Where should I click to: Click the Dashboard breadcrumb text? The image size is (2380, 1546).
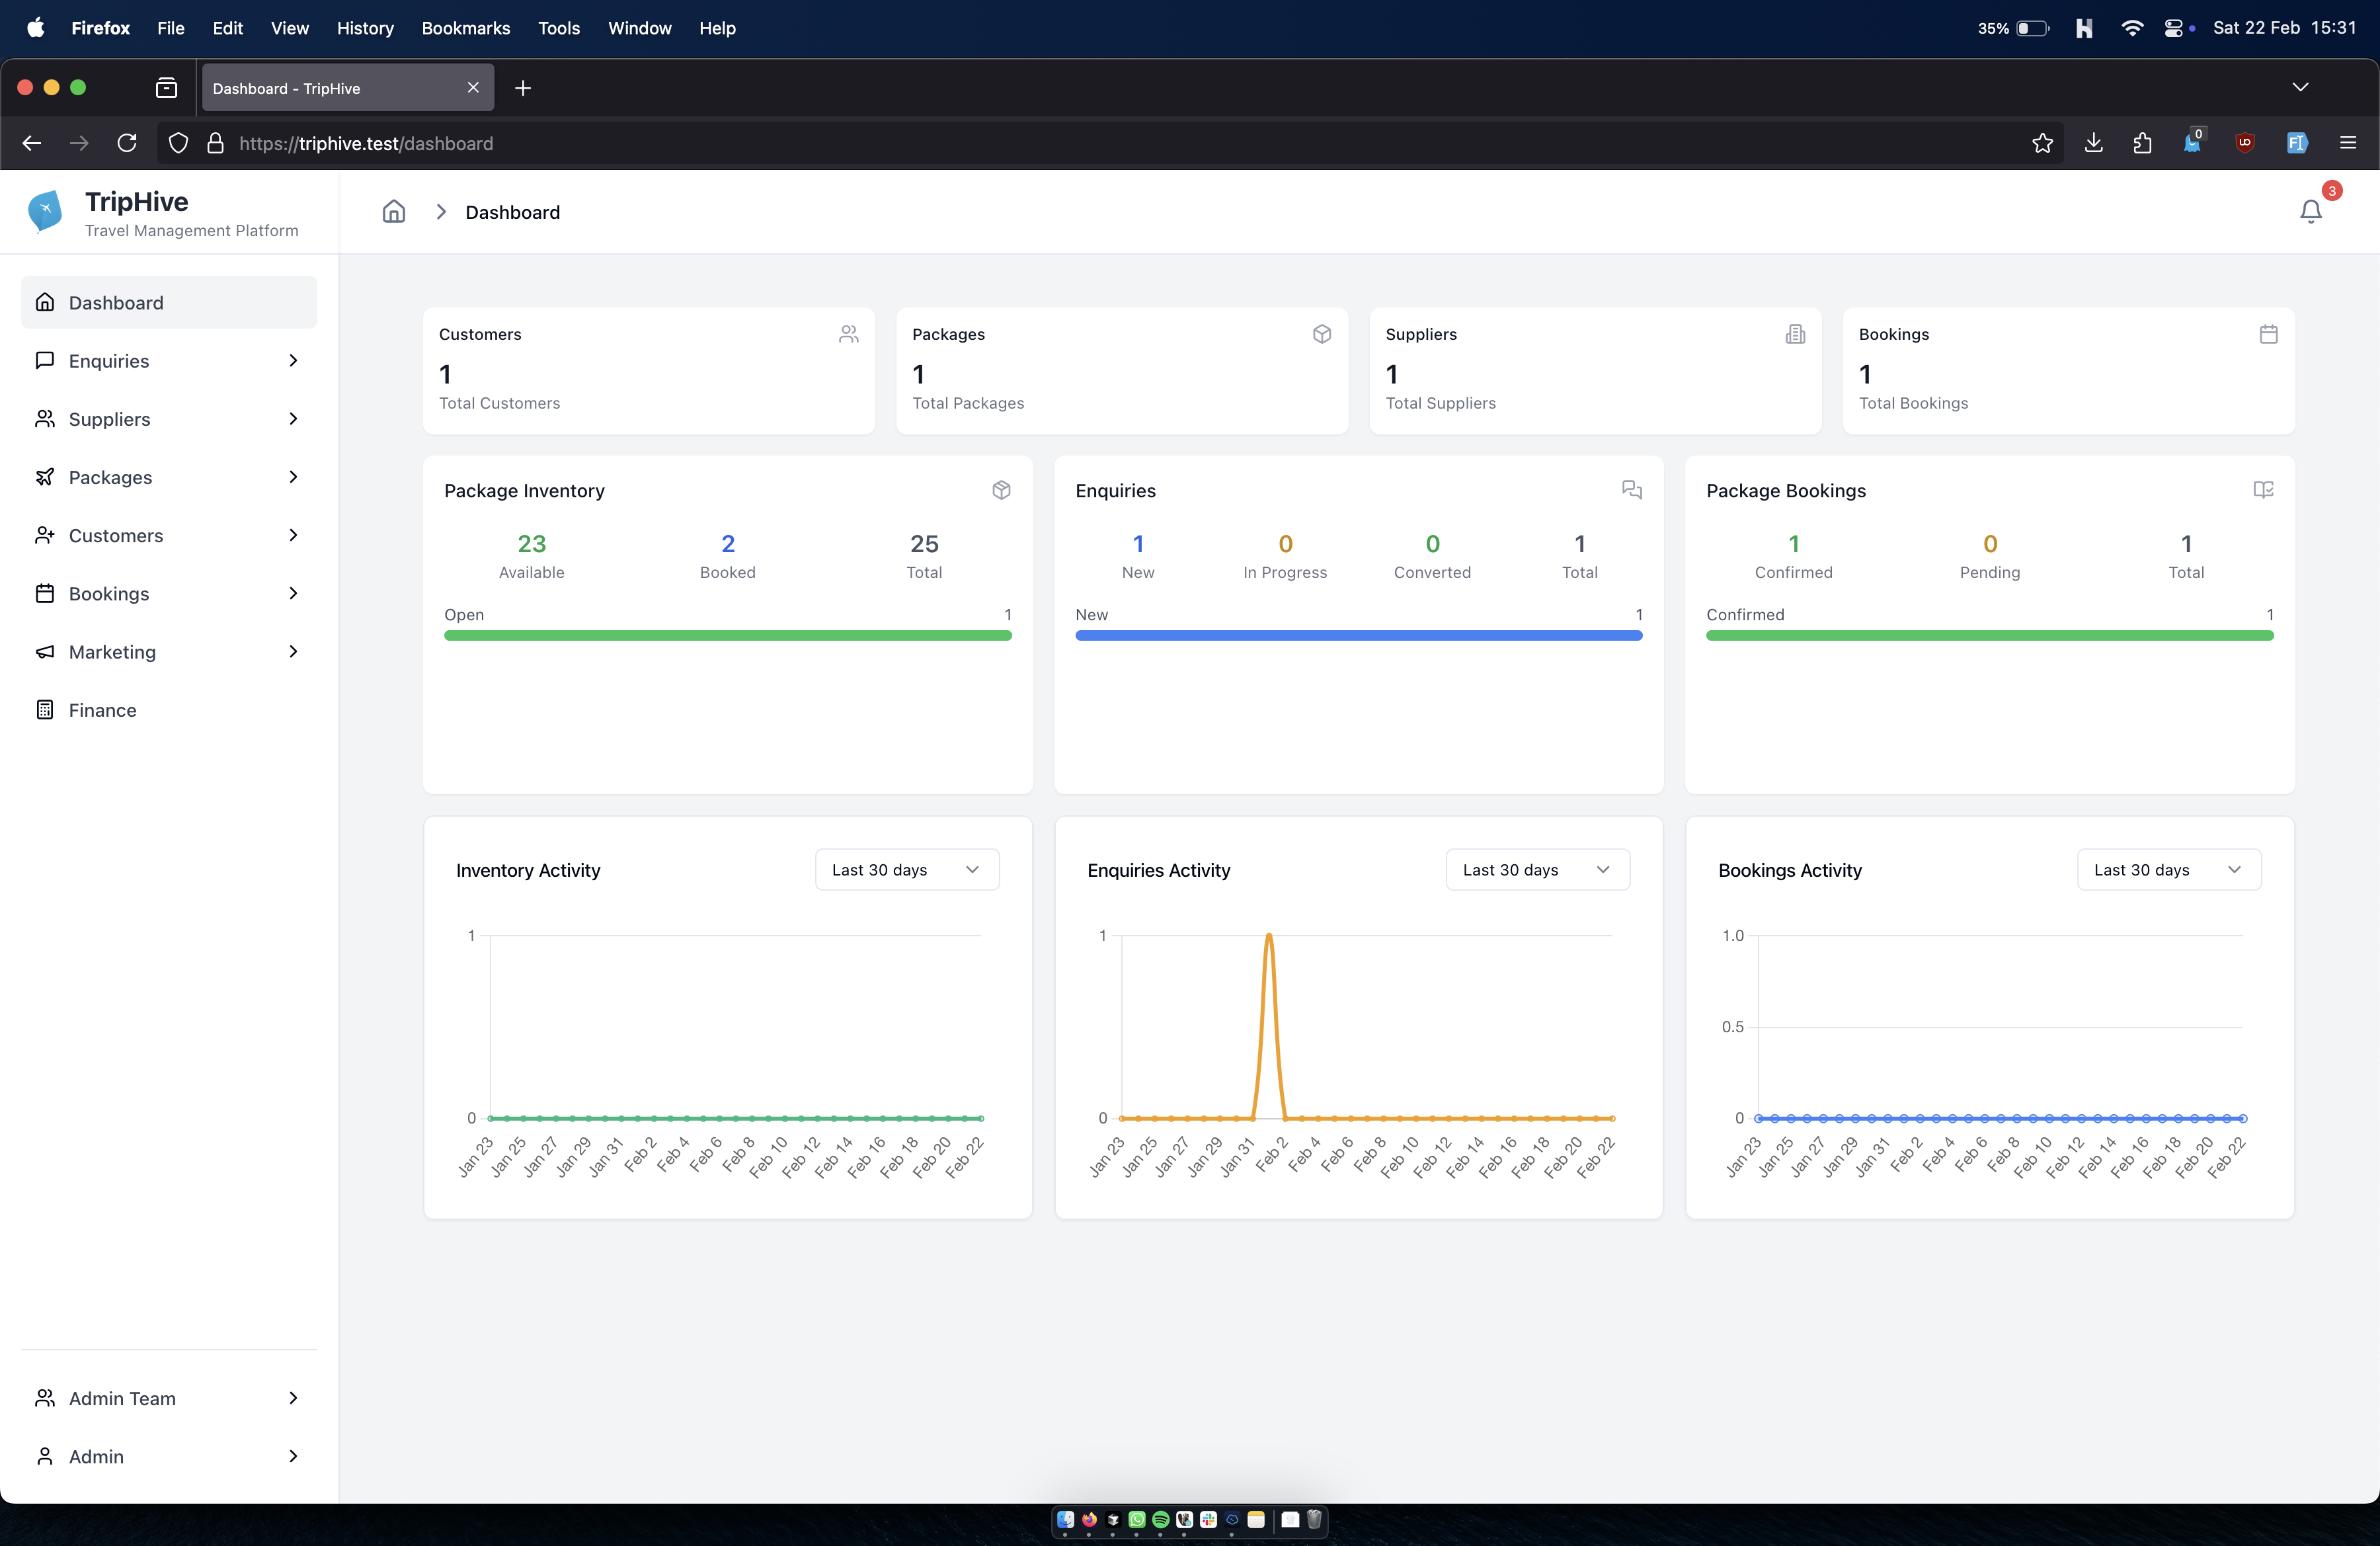[512, 212]
